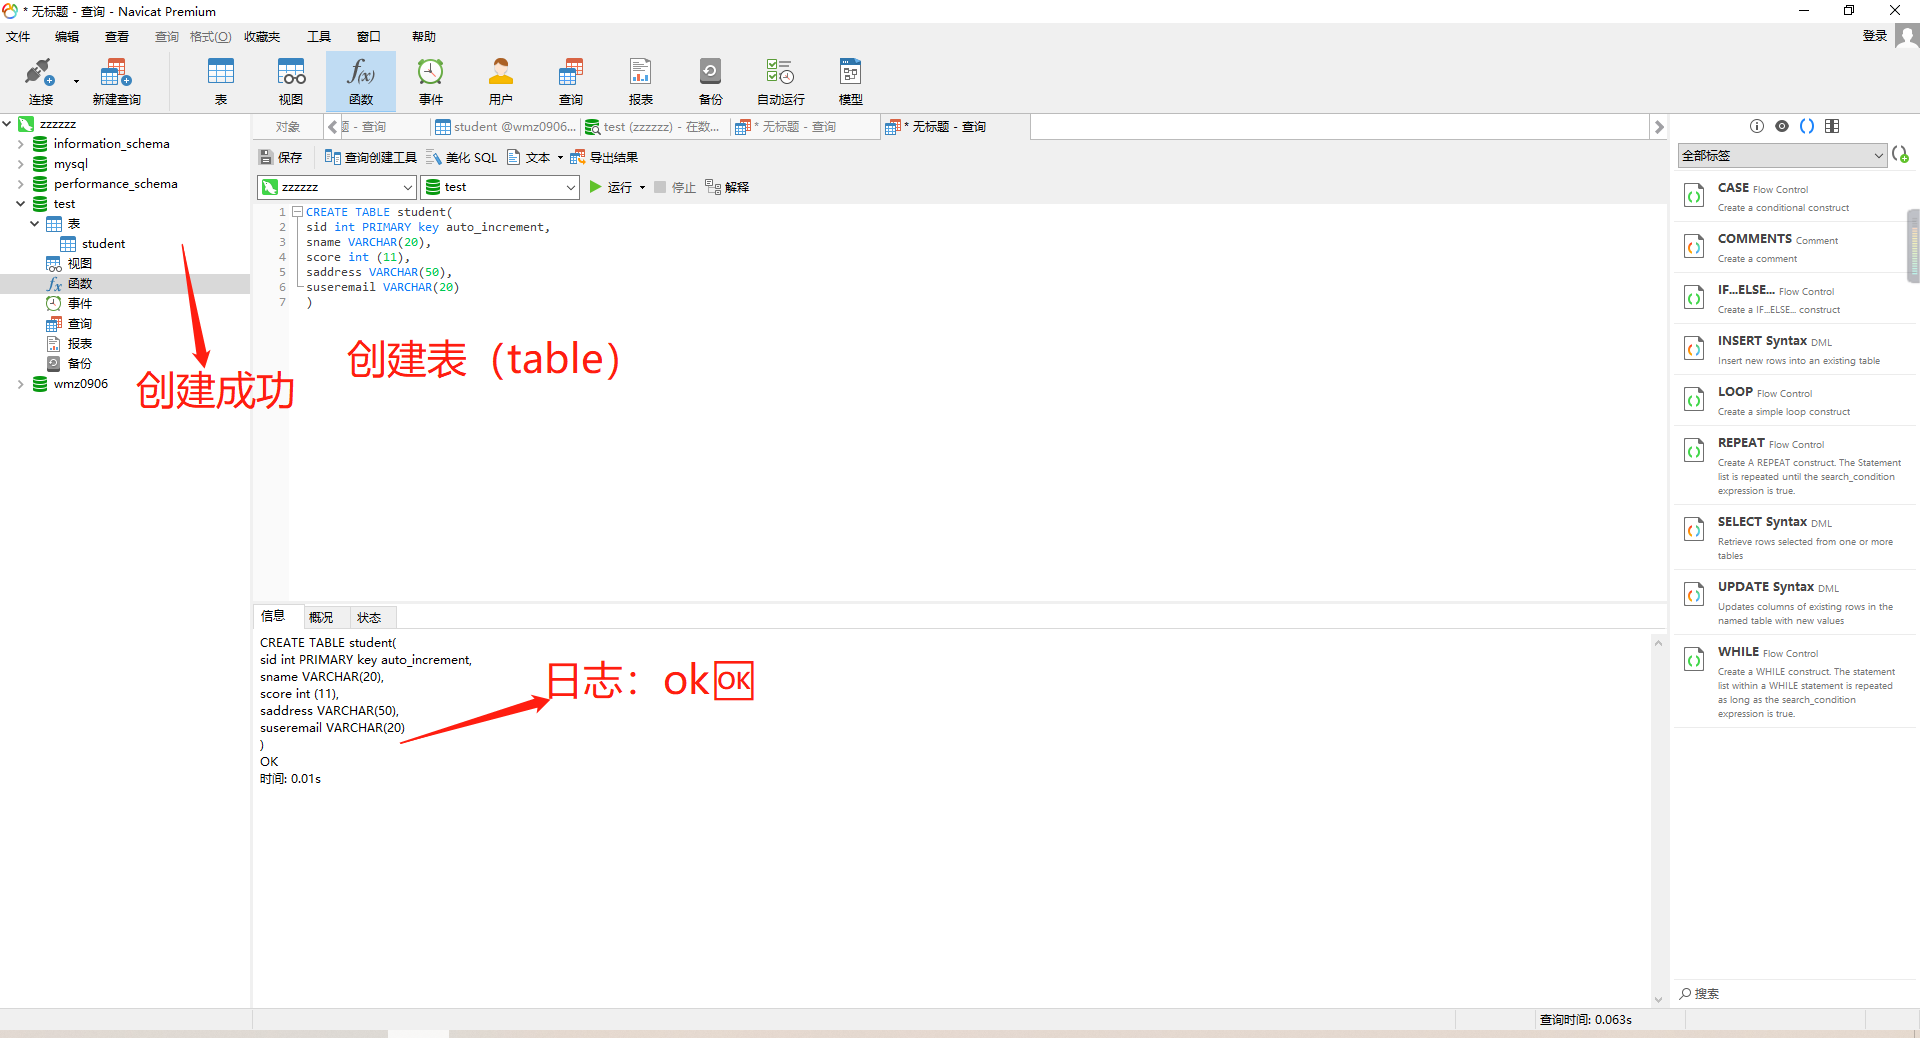Open the Favorites (收藏夹) menu
The width and height of the screenshot is (1920, 1038).
tap(262, 37)
